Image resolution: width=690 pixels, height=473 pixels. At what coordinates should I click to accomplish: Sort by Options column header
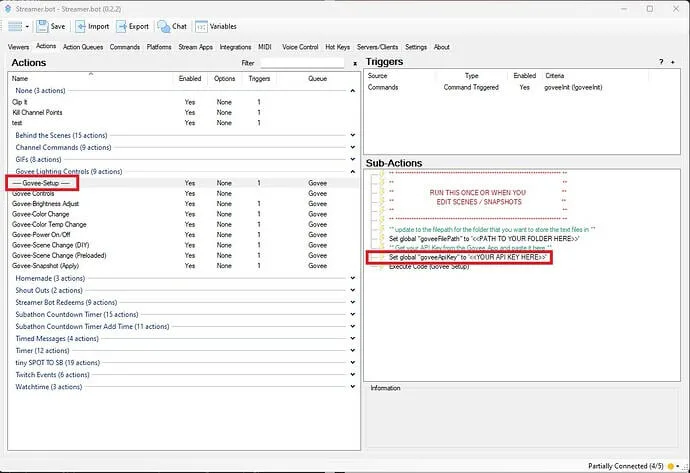pos(224,78)
